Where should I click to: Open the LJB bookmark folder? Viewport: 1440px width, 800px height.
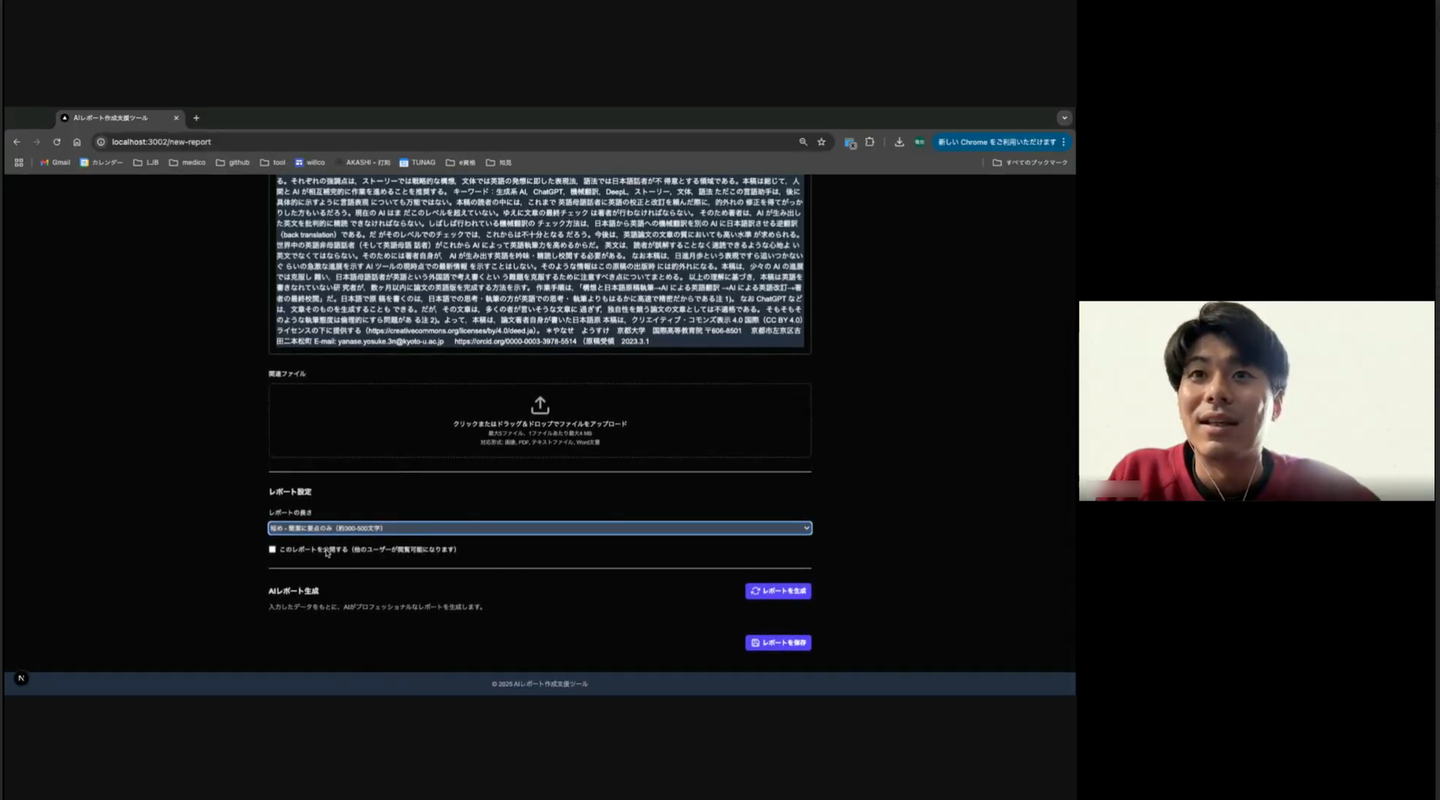146,162
